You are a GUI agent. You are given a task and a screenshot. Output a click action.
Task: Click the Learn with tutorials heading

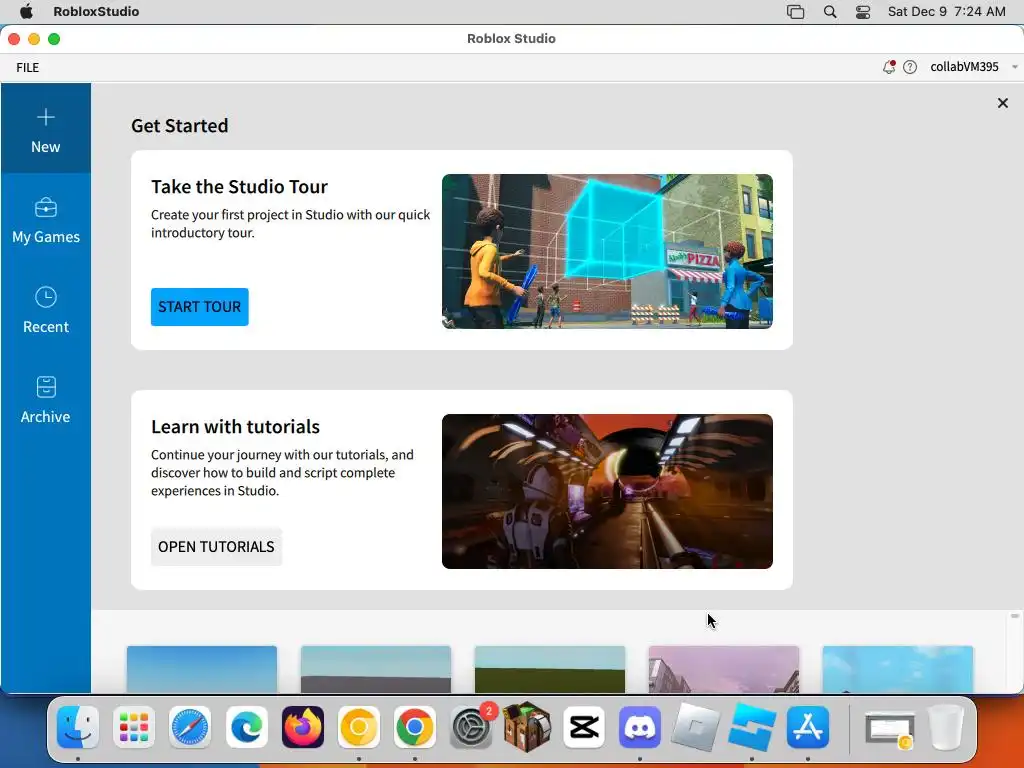tap(235, 426)
